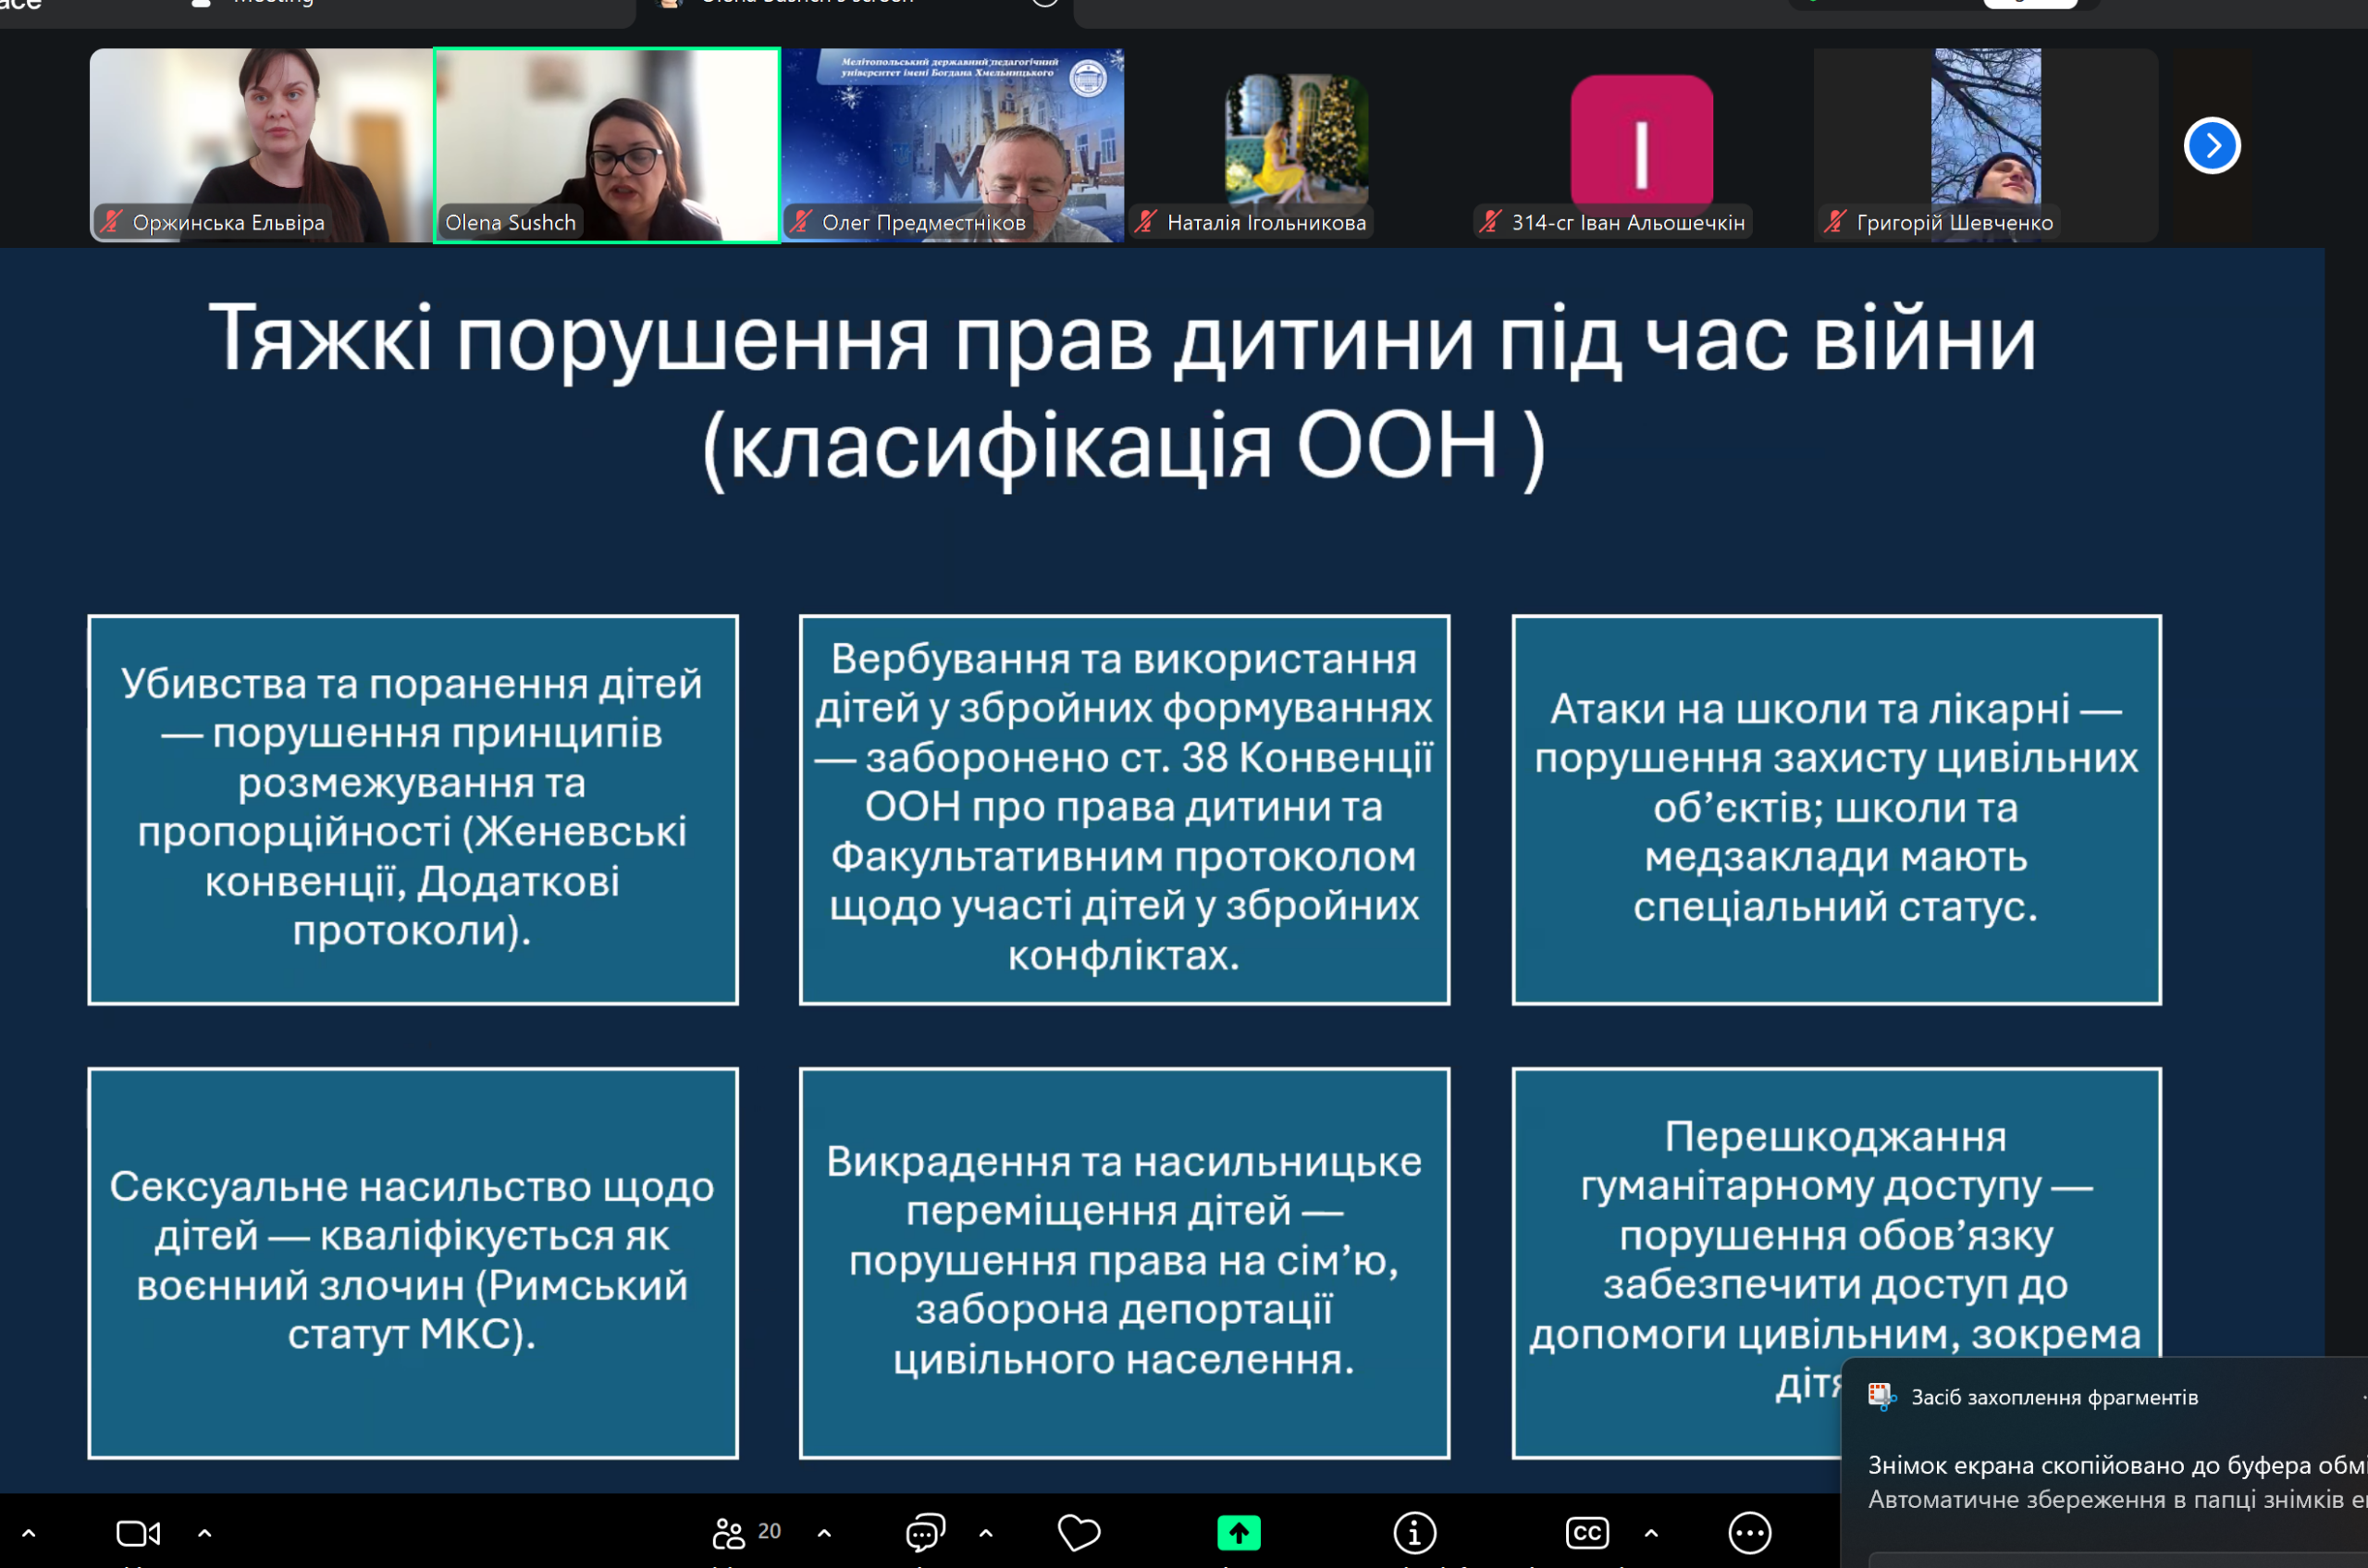
Task: Expand participants options arrow
Action: point(824,1533)
